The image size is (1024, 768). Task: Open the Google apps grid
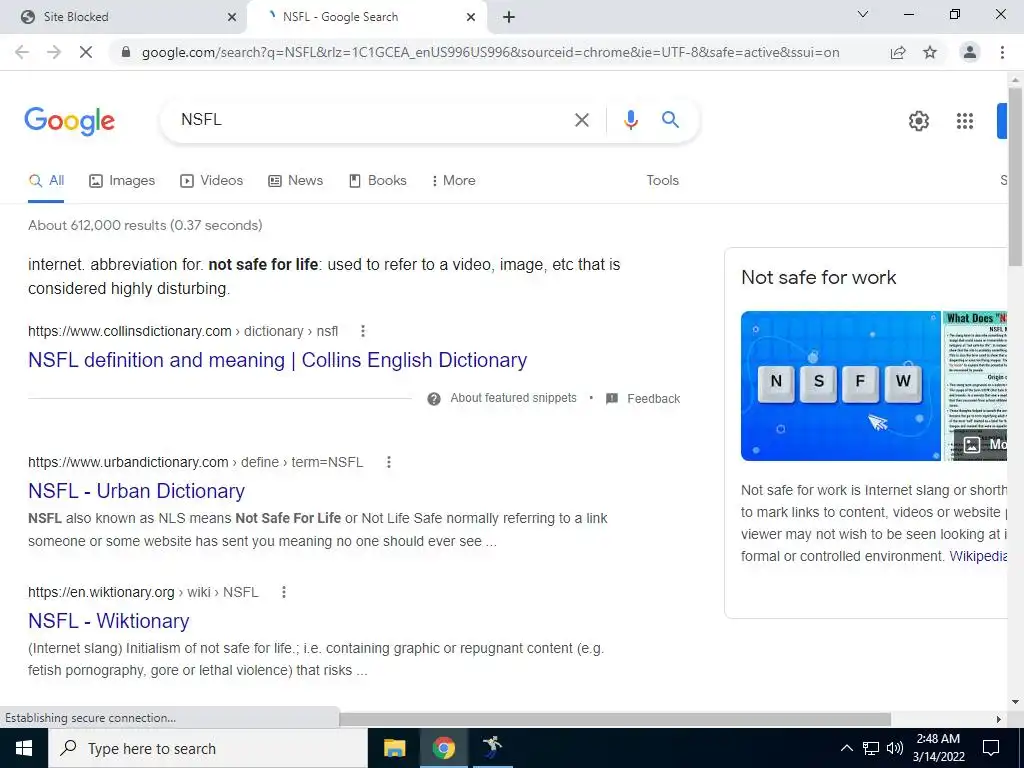click(965, 121)
